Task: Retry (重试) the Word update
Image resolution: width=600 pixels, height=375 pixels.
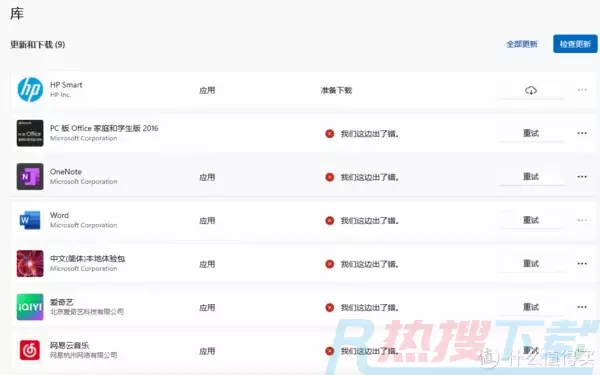Action: [531, 220]
